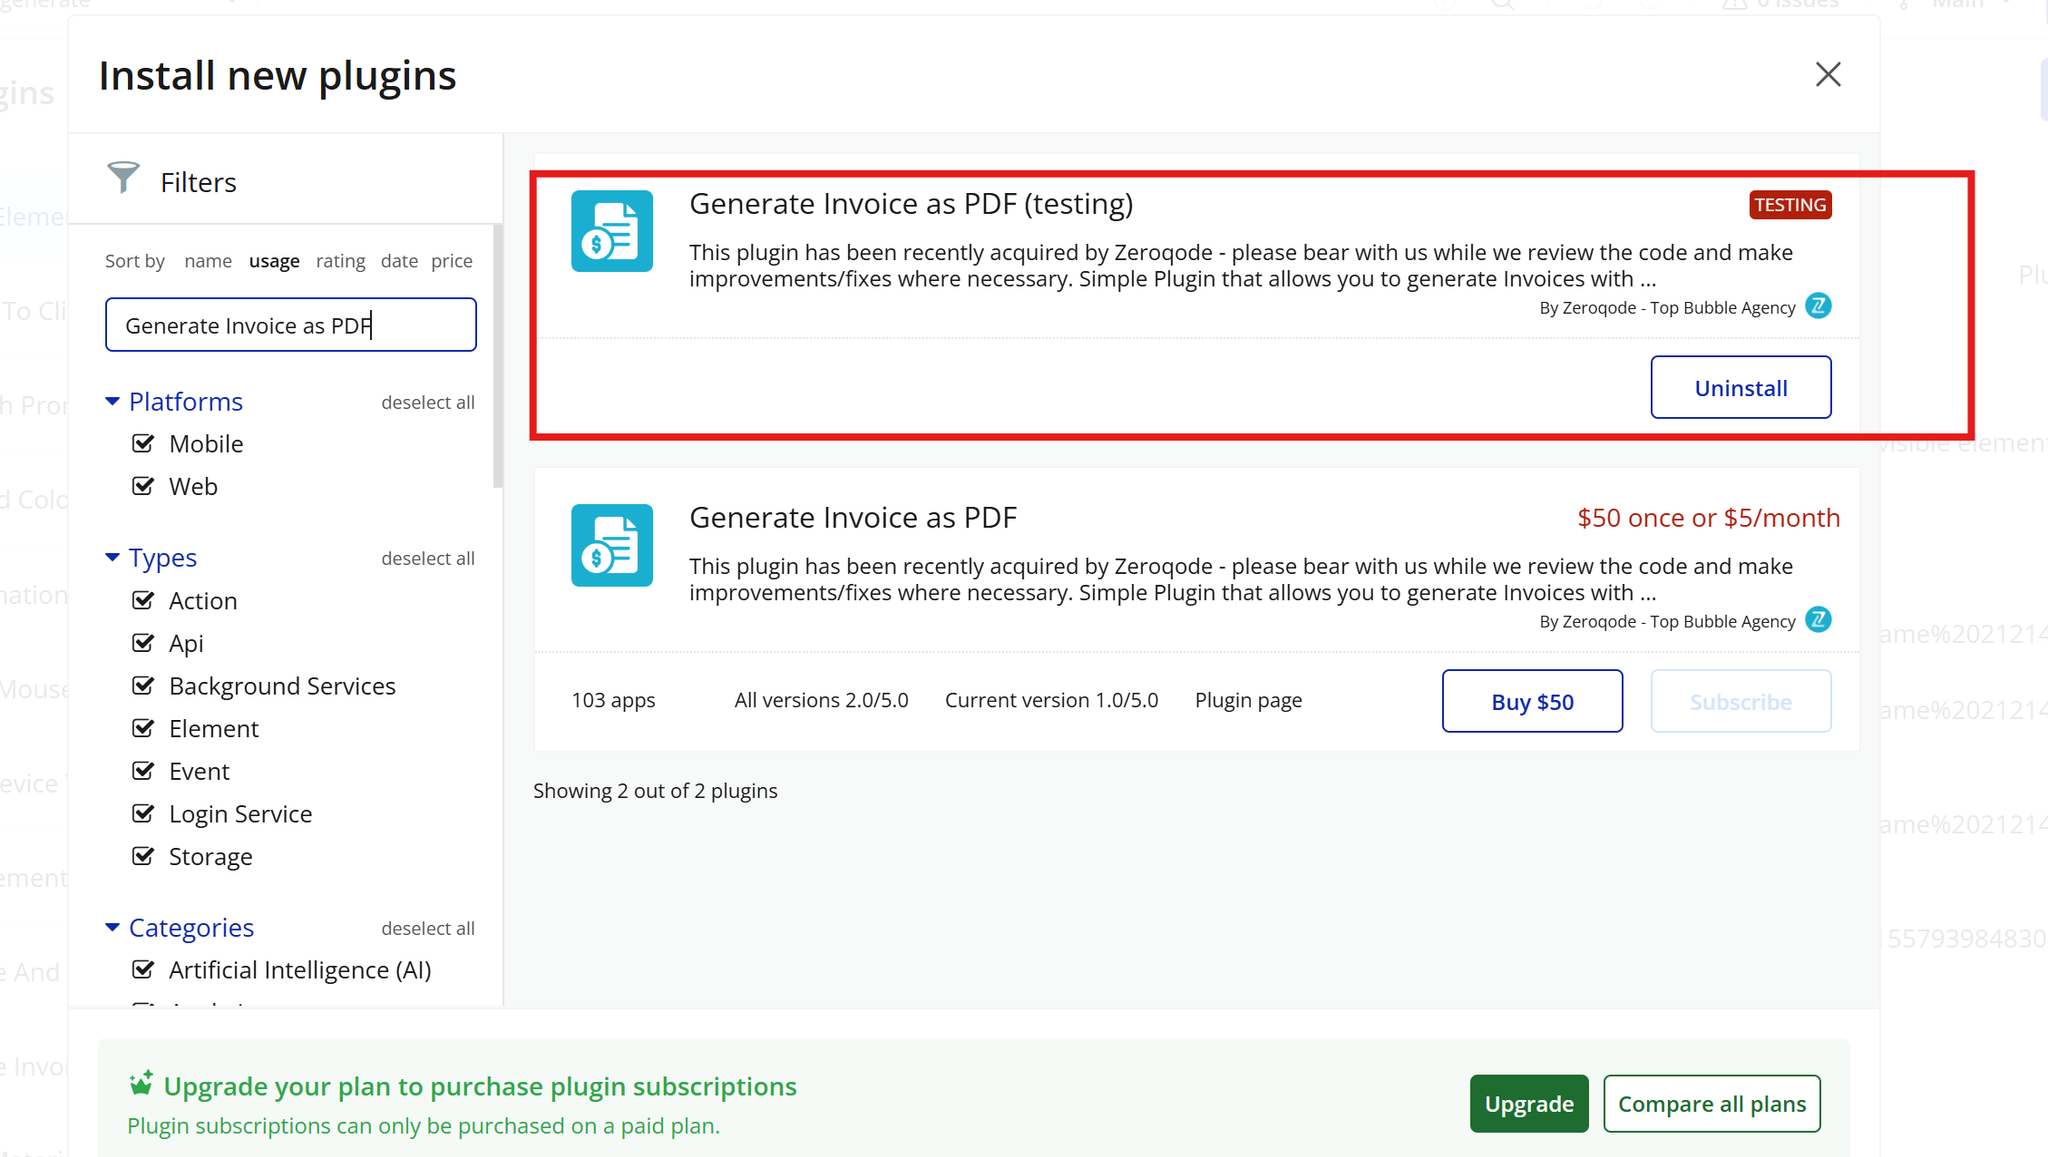2048x1157 pixels.
Task: Click Zeroqode badge on paid plugin
Action: pyautogui.click(x=1818, y=620)
